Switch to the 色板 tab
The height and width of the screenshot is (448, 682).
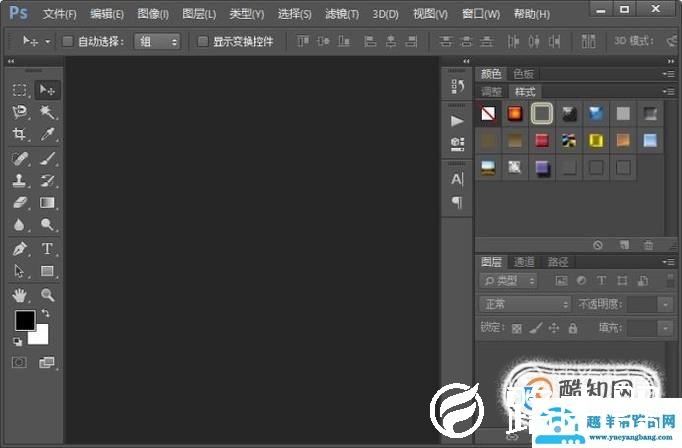click(523, 74)
